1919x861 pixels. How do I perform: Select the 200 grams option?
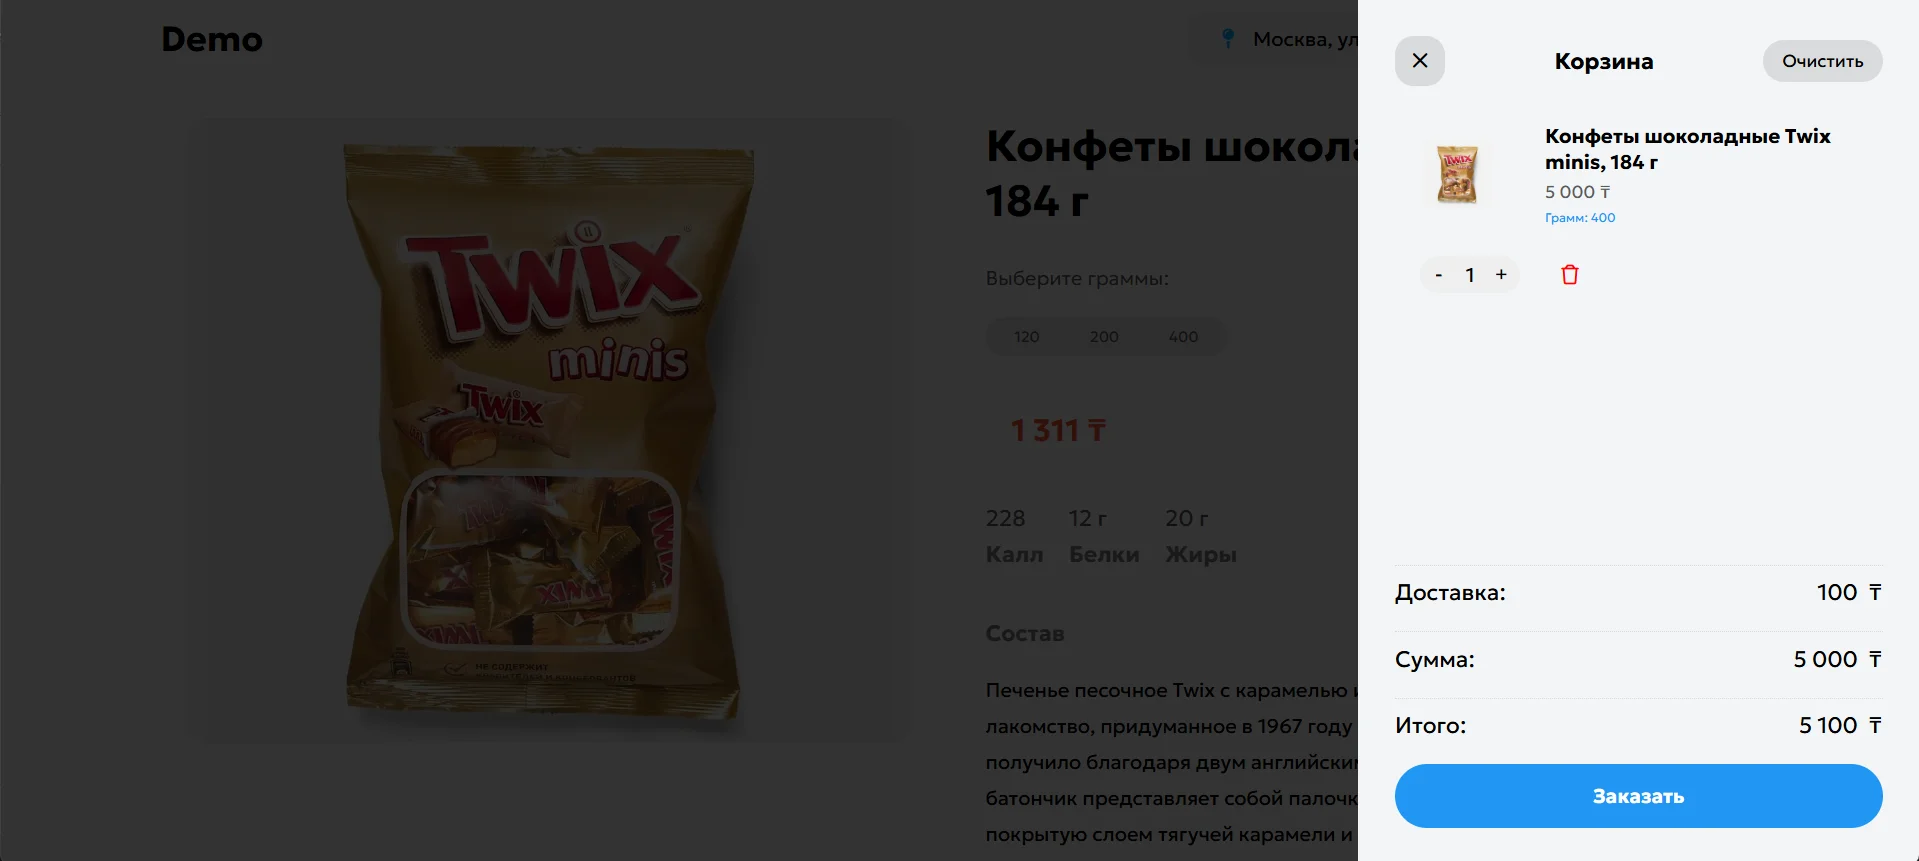tap(1104, 337)
